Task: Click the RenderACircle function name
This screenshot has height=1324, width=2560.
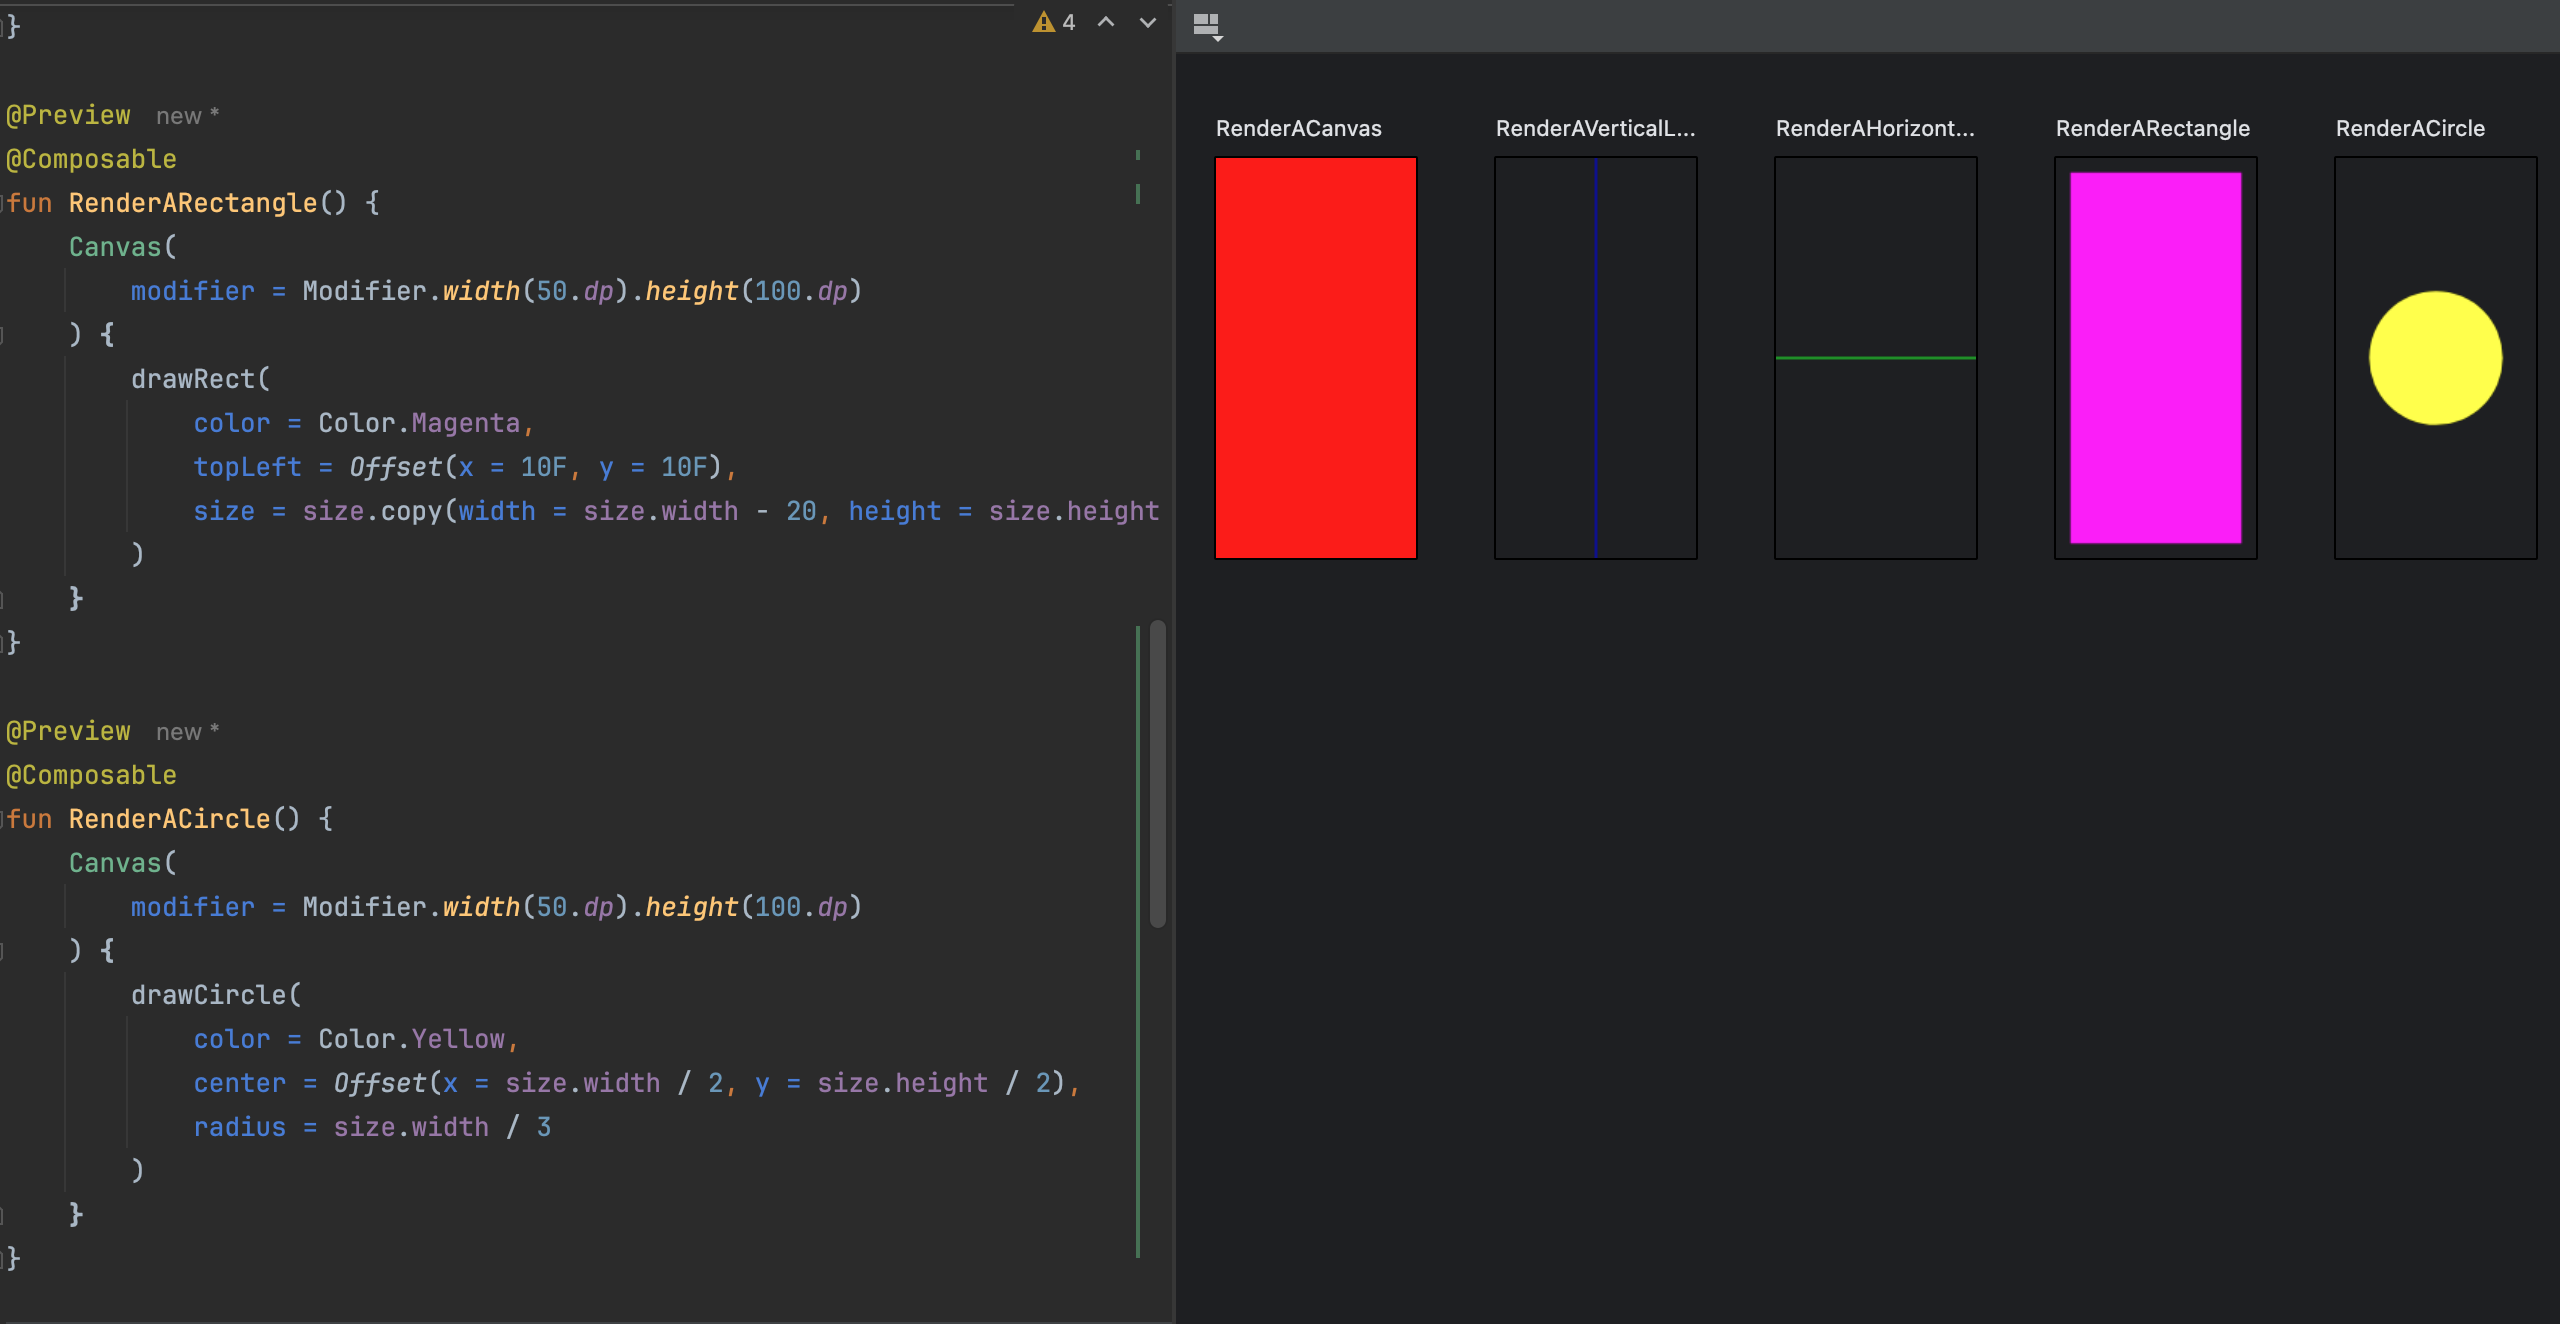Action: point(170,819)
